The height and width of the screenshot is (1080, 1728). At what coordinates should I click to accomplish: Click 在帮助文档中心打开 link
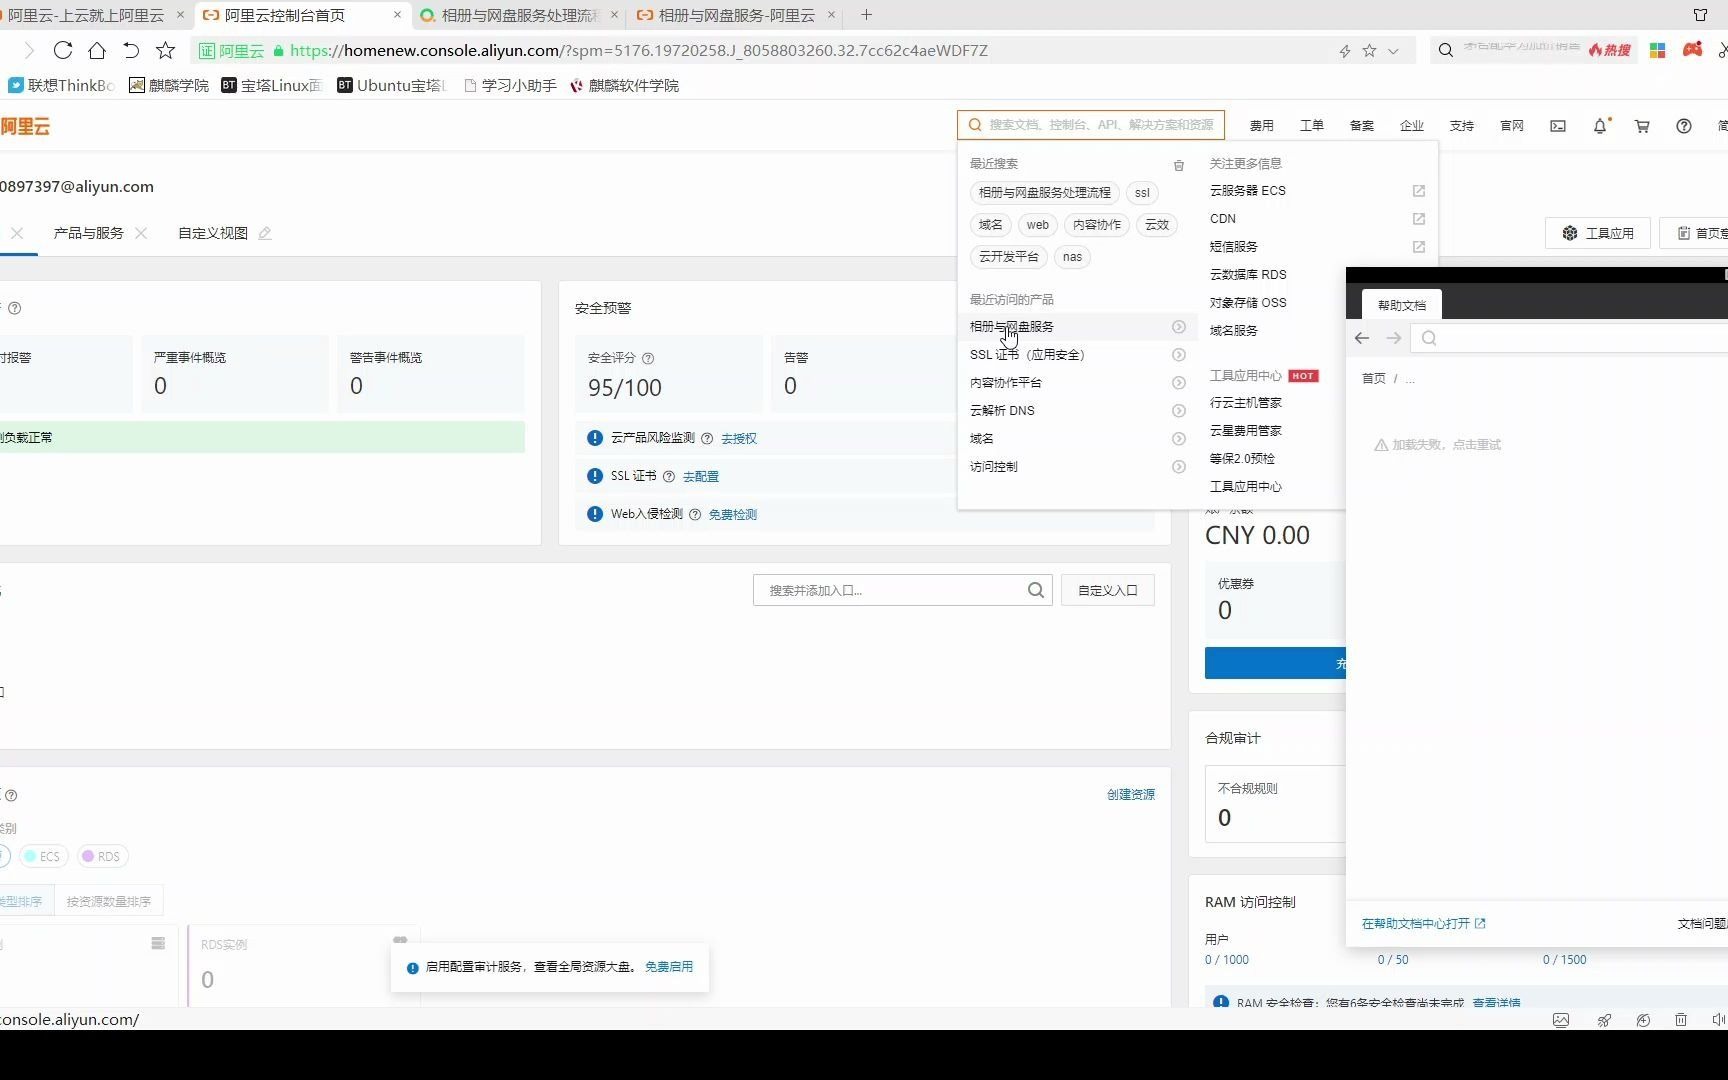1423,923
